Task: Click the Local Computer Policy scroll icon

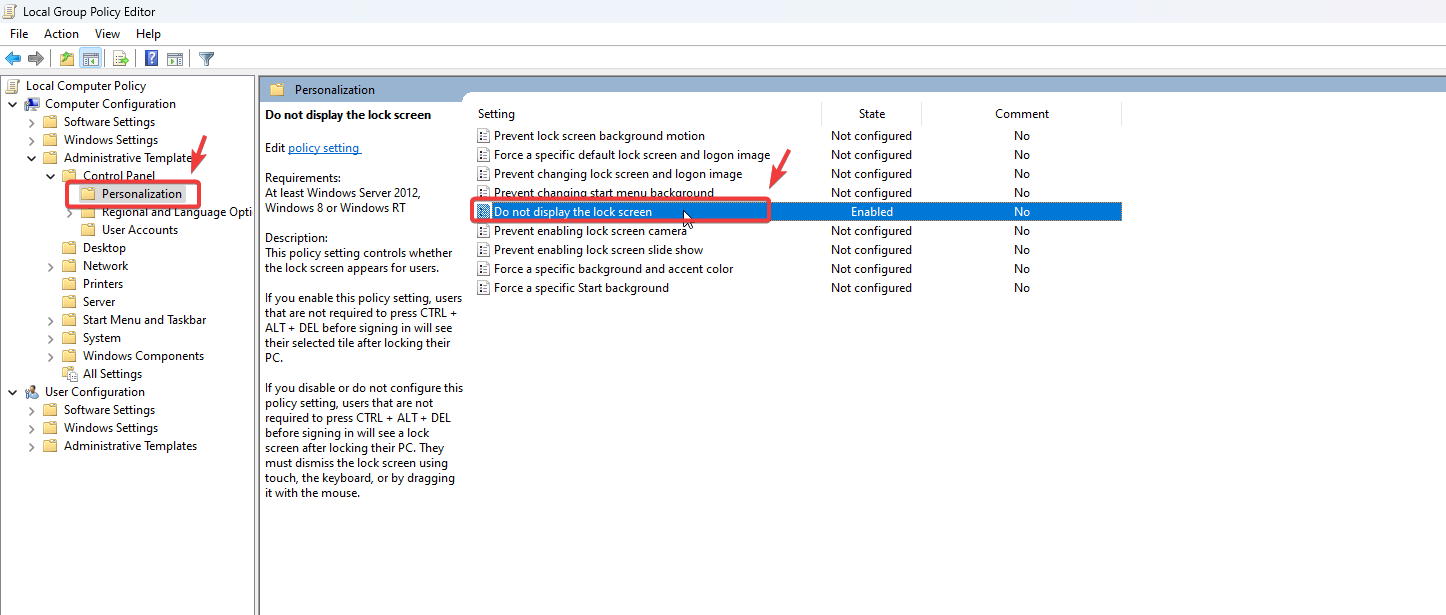Action: pyautogui.click(x=13, y=86)
